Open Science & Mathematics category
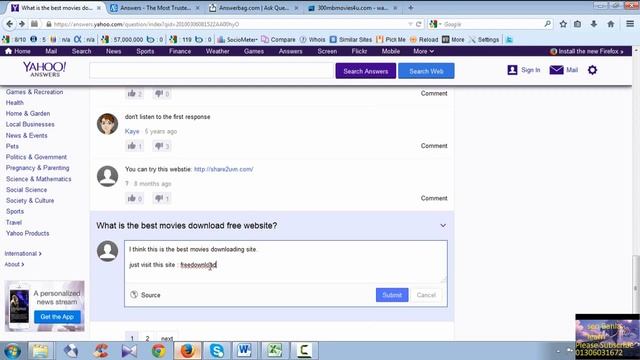The image size is (640, 360). tap(38, 179)
